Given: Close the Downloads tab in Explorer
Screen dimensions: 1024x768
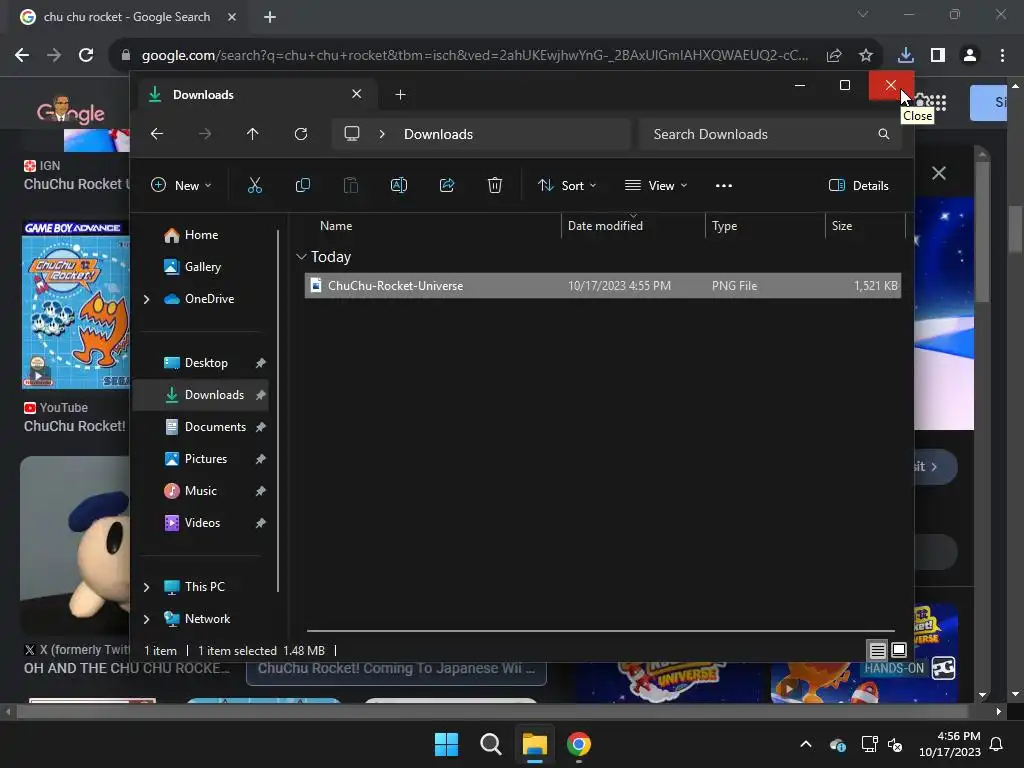Looking at the screenshot, I should point(357,94).
